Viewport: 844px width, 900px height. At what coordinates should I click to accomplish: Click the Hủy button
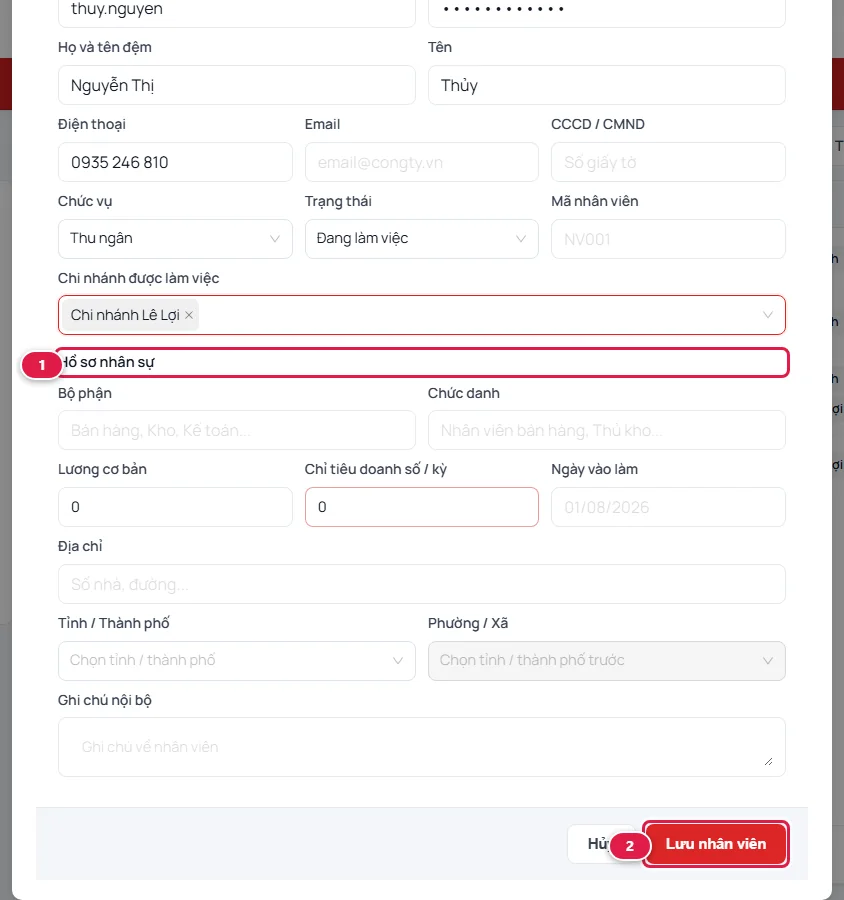[x=597, y=844]
